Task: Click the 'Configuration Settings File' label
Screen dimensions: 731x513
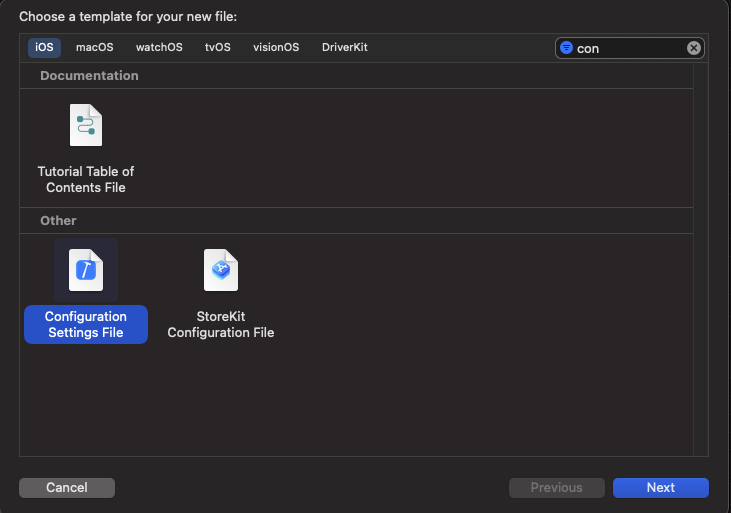Action: point(86,325)
